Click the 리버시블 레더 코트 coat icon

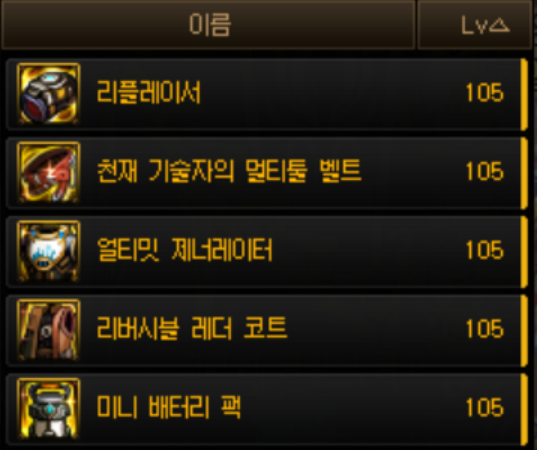49,330
